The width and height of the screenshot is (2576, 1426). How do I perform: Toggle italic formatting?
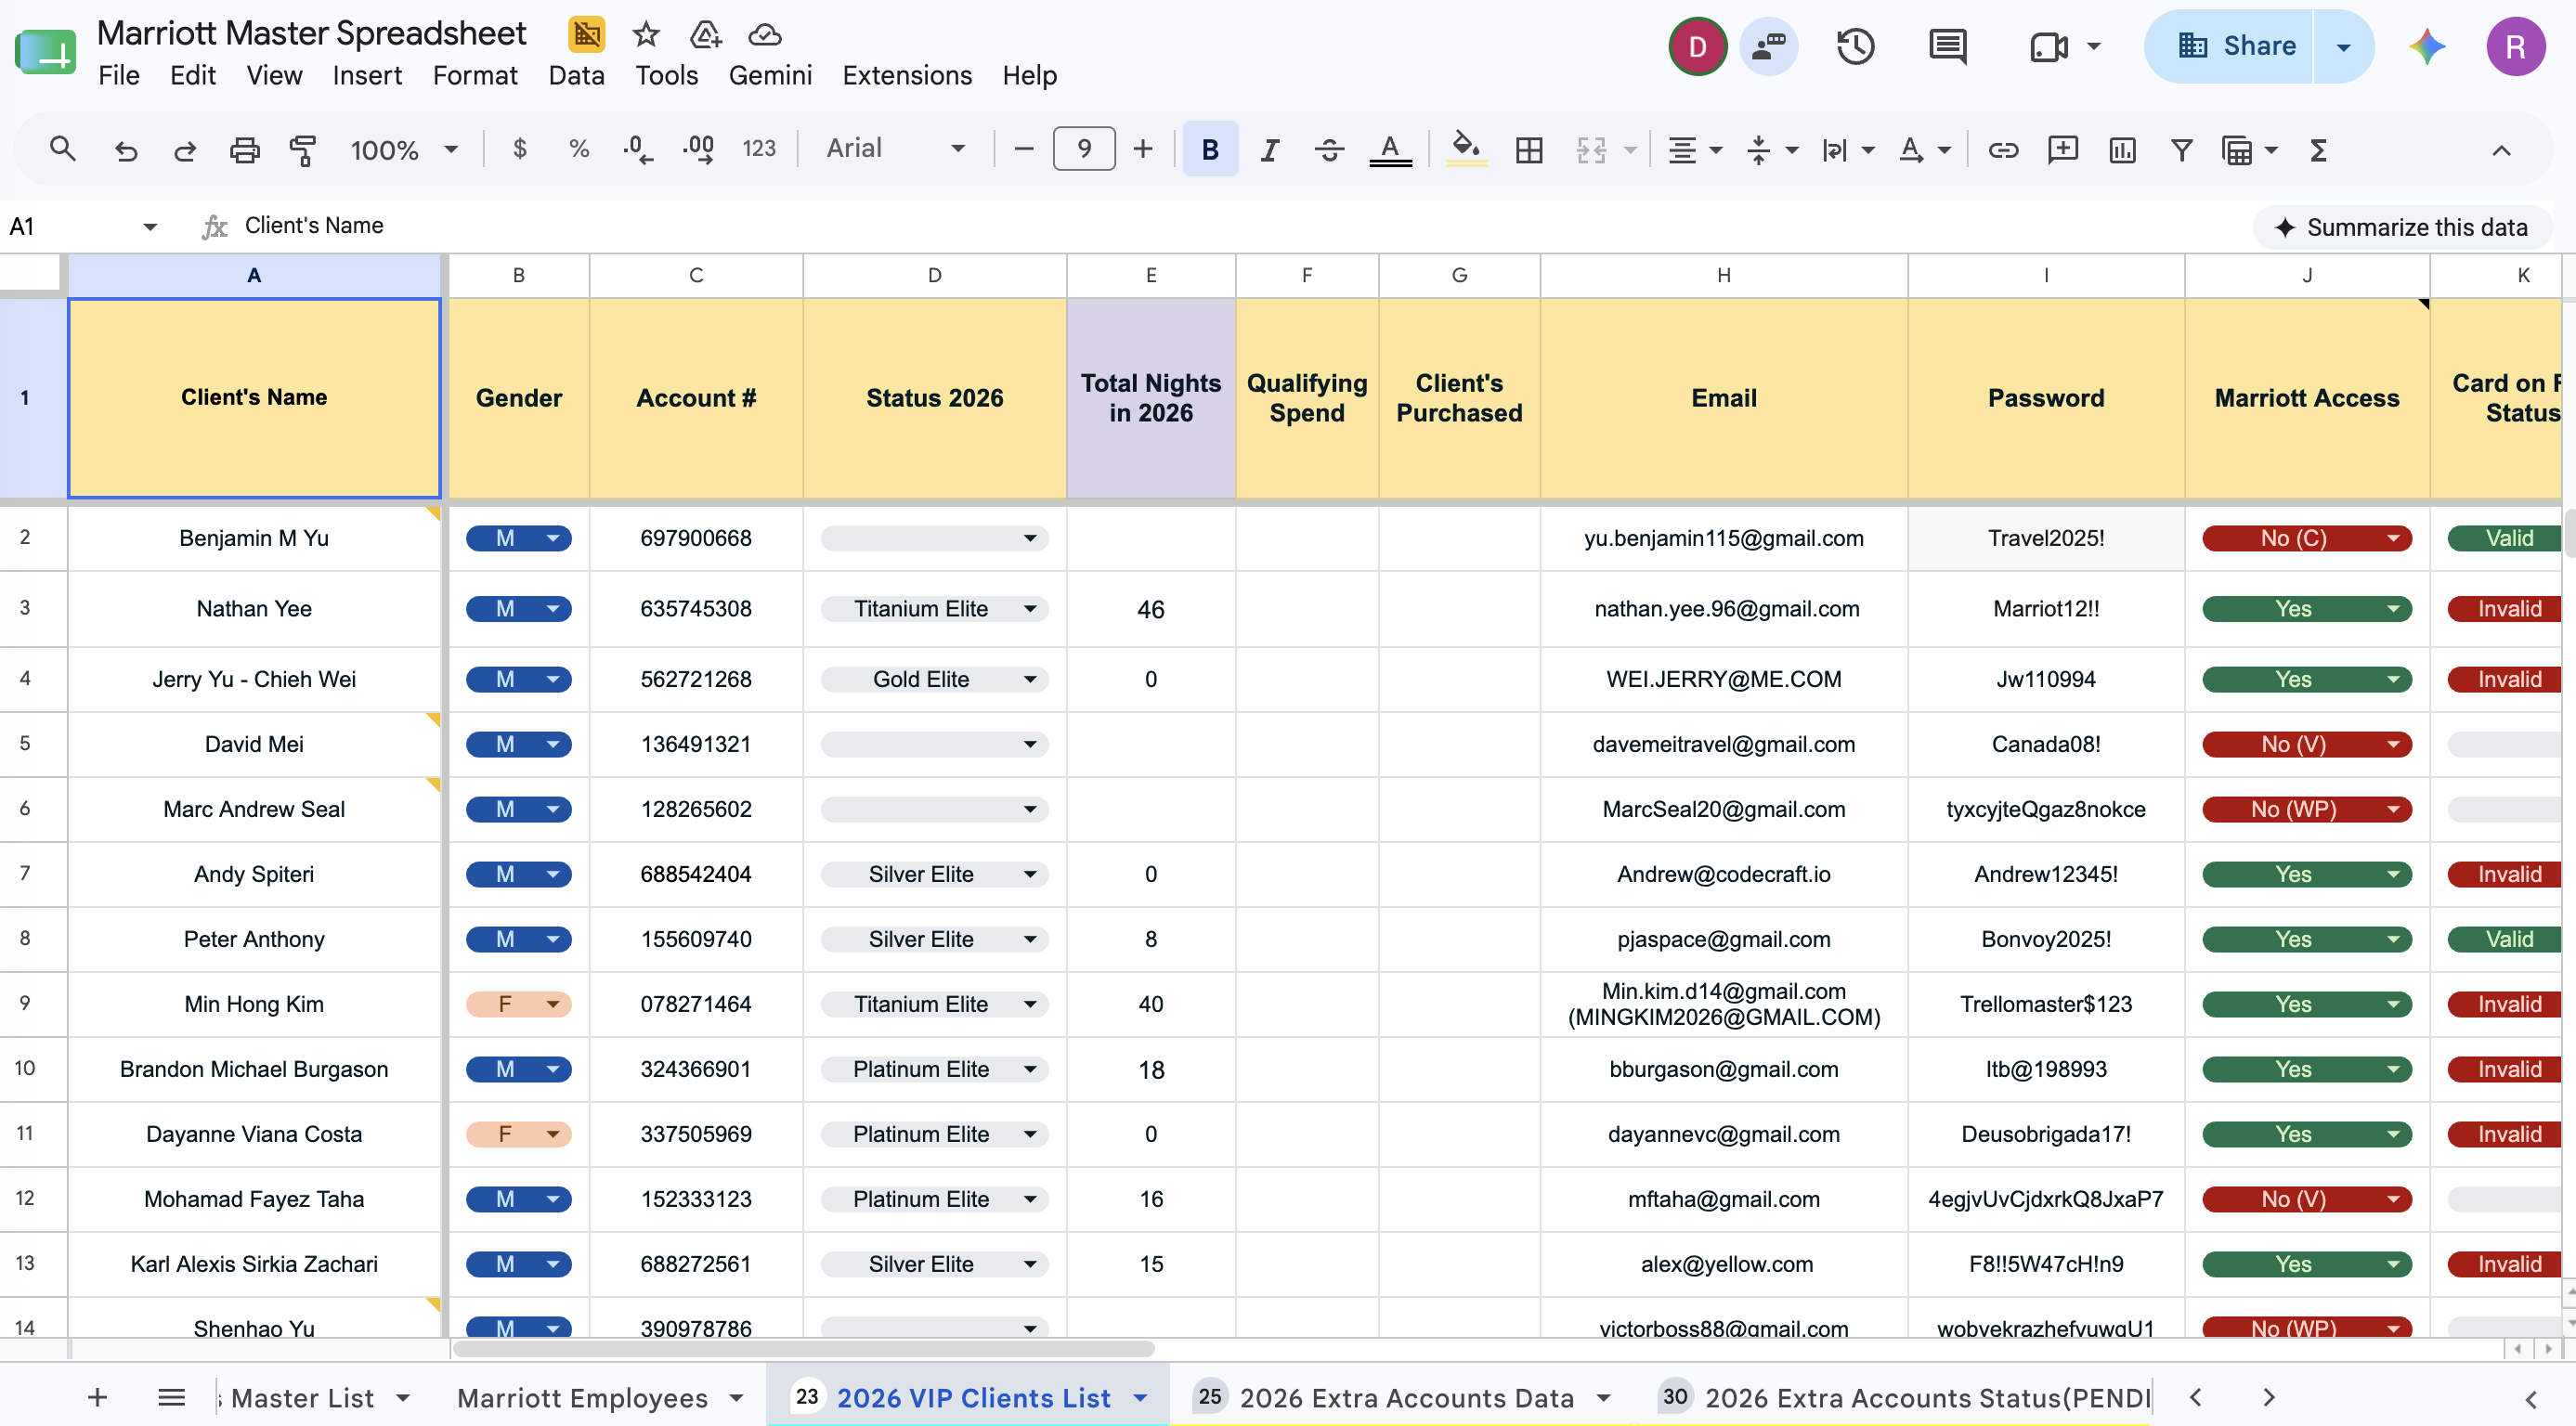coord(1269,149)
